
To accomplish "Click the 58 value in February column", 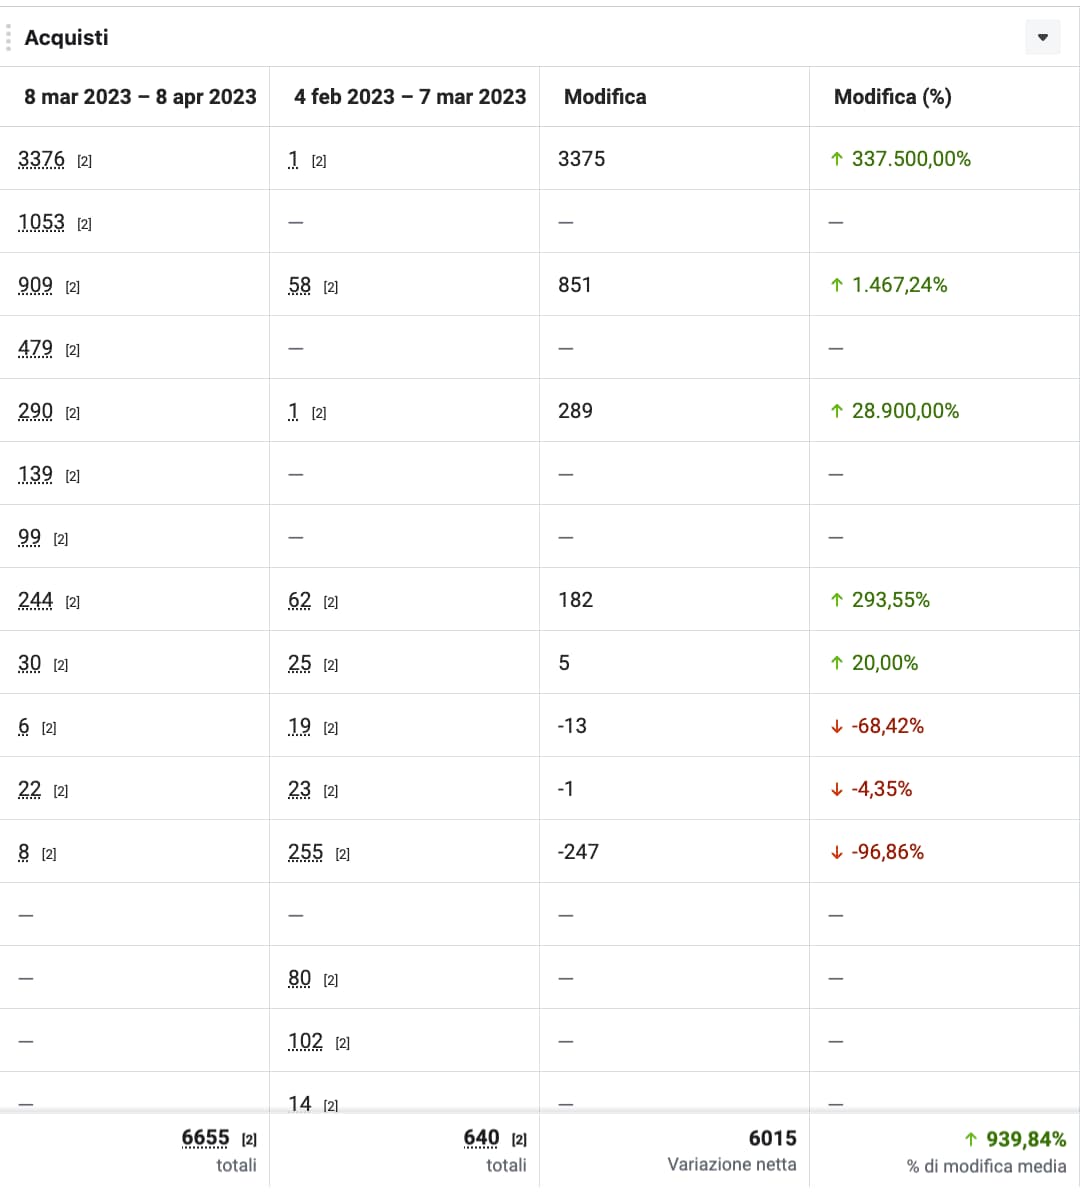I will coord(299,285).
